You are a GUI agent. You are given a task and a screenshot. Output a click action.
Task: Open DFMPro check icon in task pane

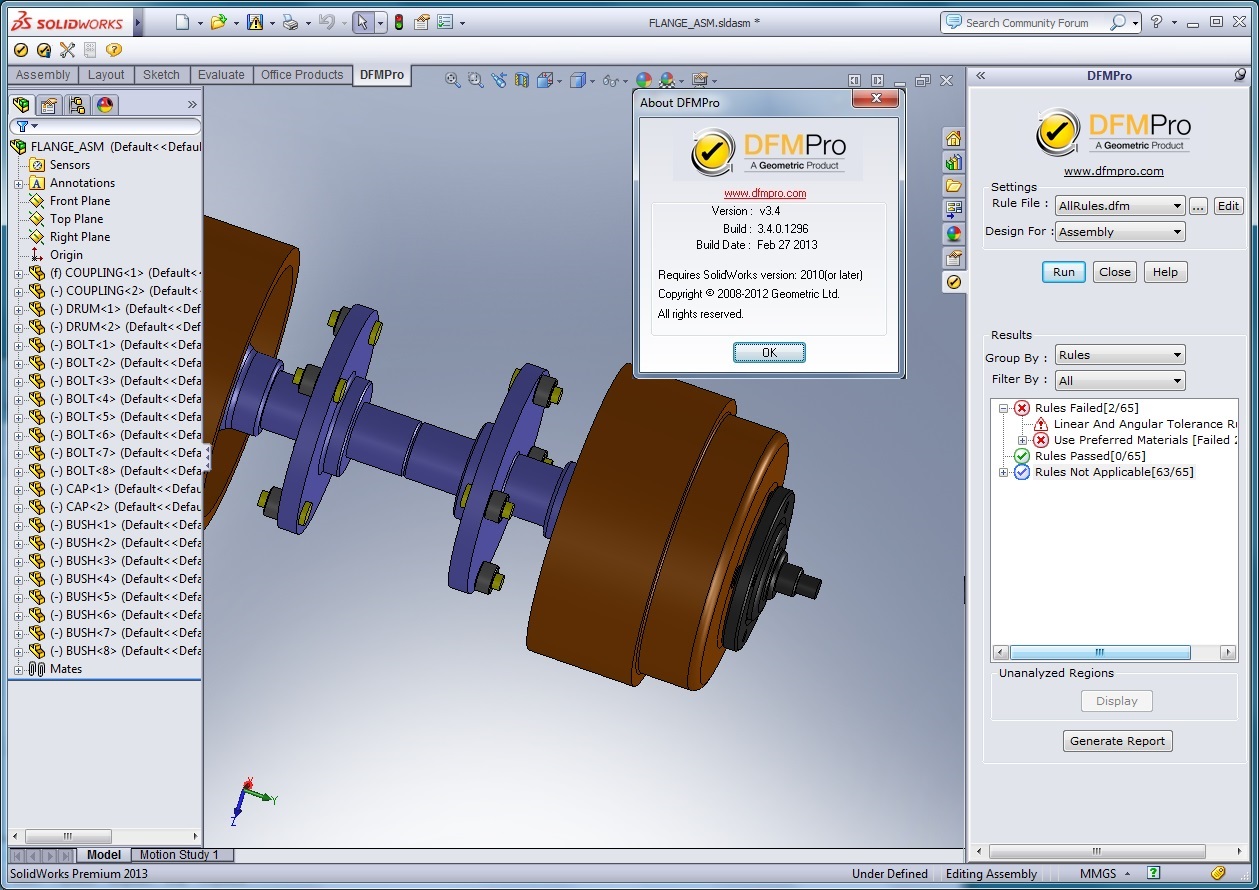[x=953, y=282]
